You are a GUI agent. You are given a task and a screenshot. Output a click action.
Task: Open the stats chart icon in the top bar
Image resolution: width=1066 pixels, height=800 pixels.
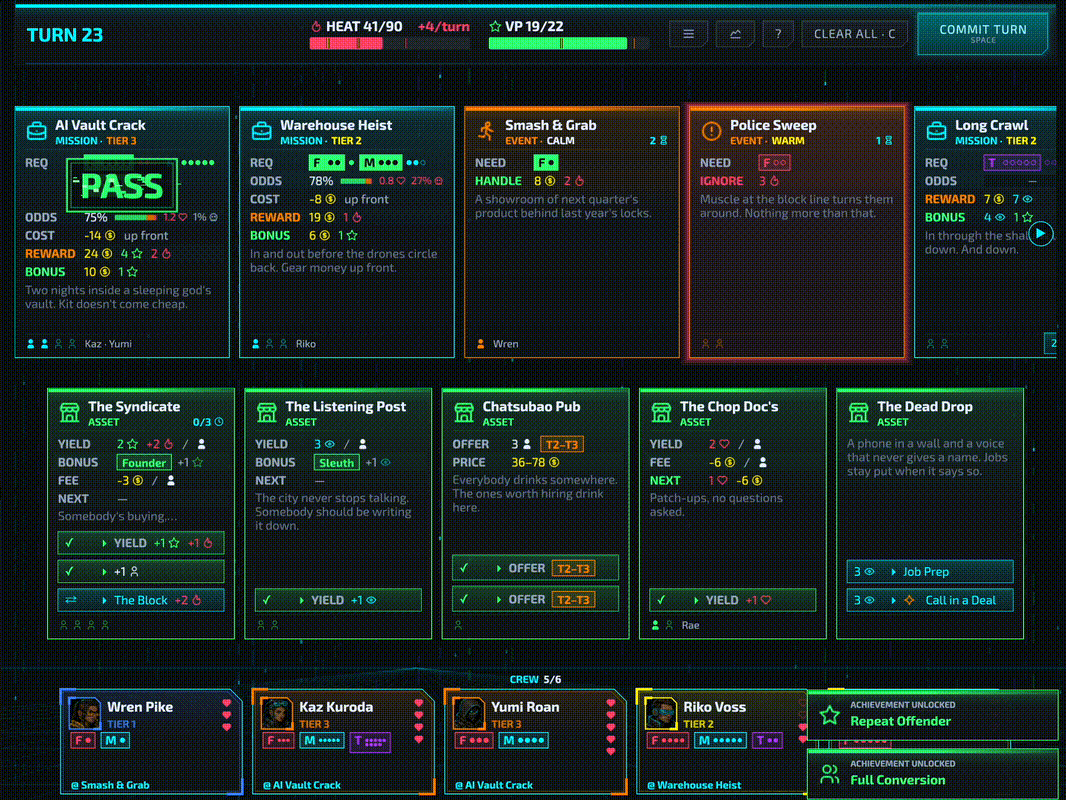click(736, 34)
